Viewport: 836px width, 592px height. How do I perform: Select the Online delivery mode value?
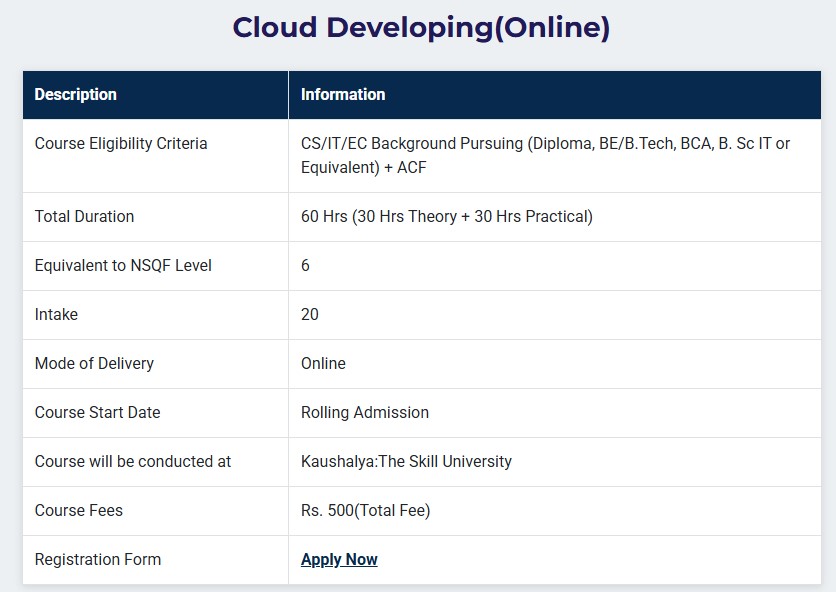click(x=323, y=364)
